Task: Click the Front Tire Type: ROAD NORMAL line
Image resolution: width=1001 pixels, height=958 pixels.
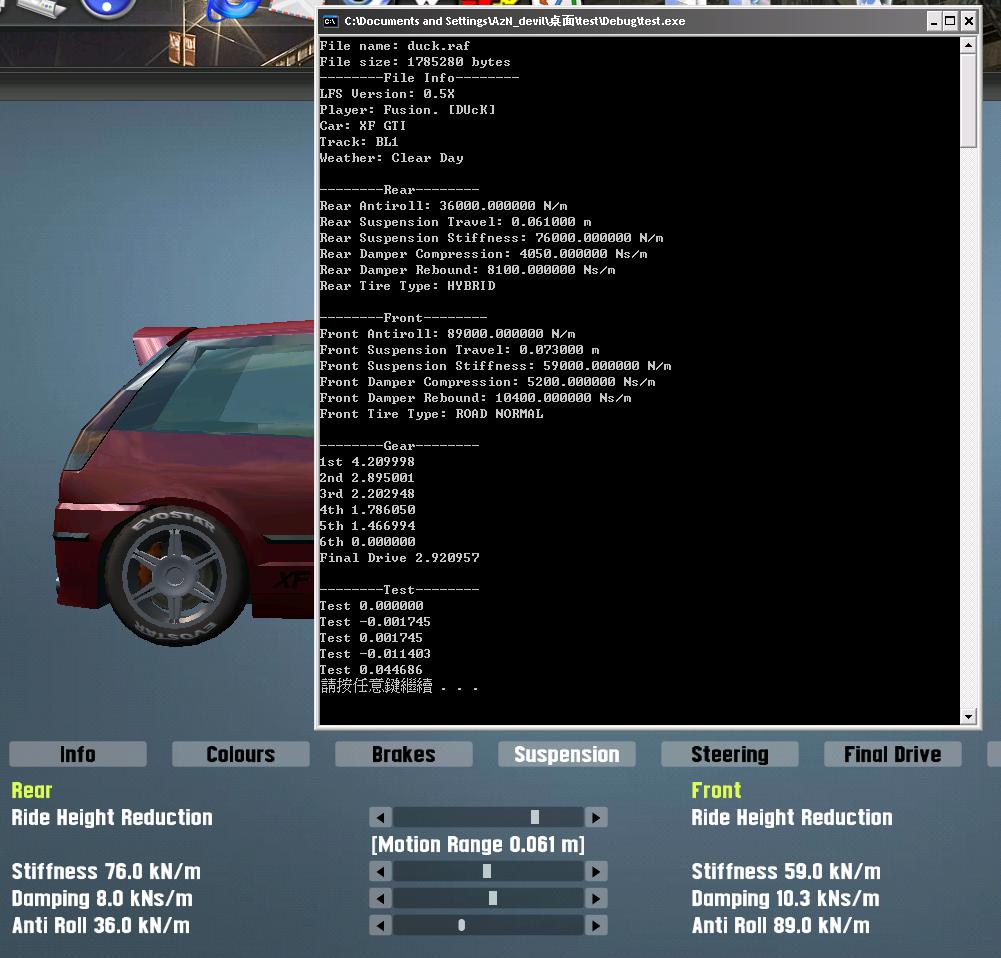Action: [x=432, y=414]
